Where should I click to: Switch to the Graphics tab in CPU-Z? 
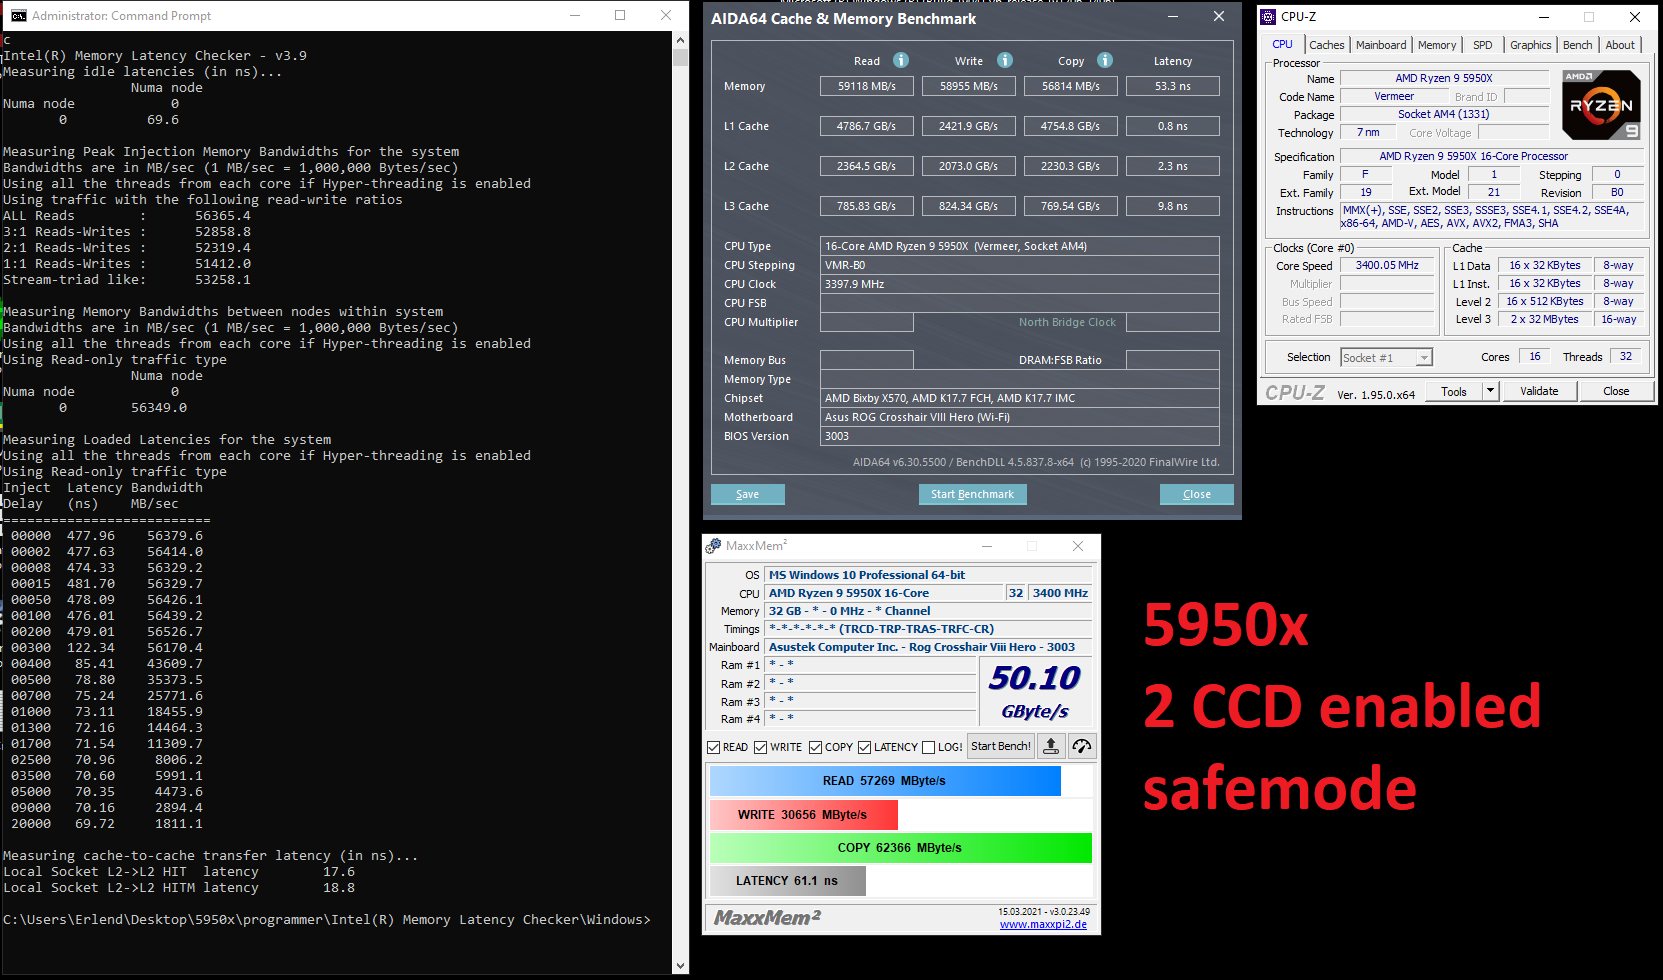pyautogui.click(x=1531, y=45)
